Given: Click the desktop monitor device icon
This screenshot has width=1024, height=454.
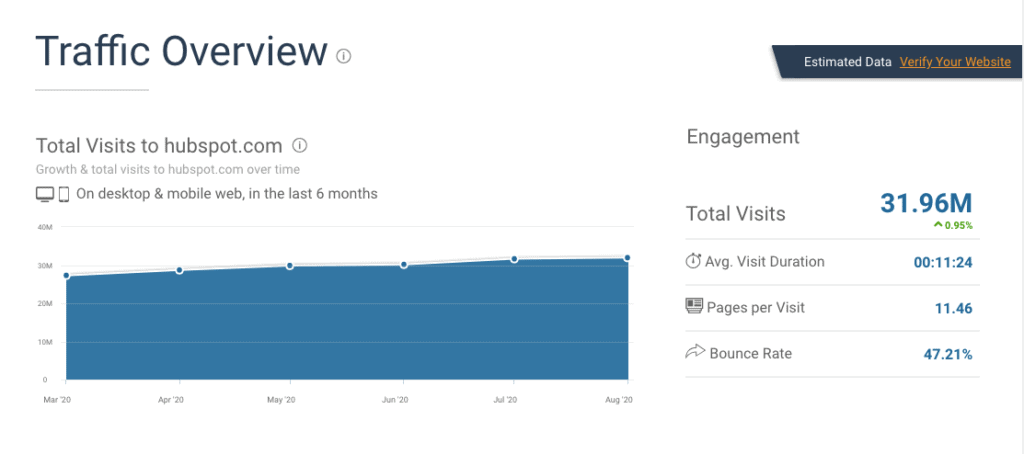Looking at the screenshot, I should (44, 194).
